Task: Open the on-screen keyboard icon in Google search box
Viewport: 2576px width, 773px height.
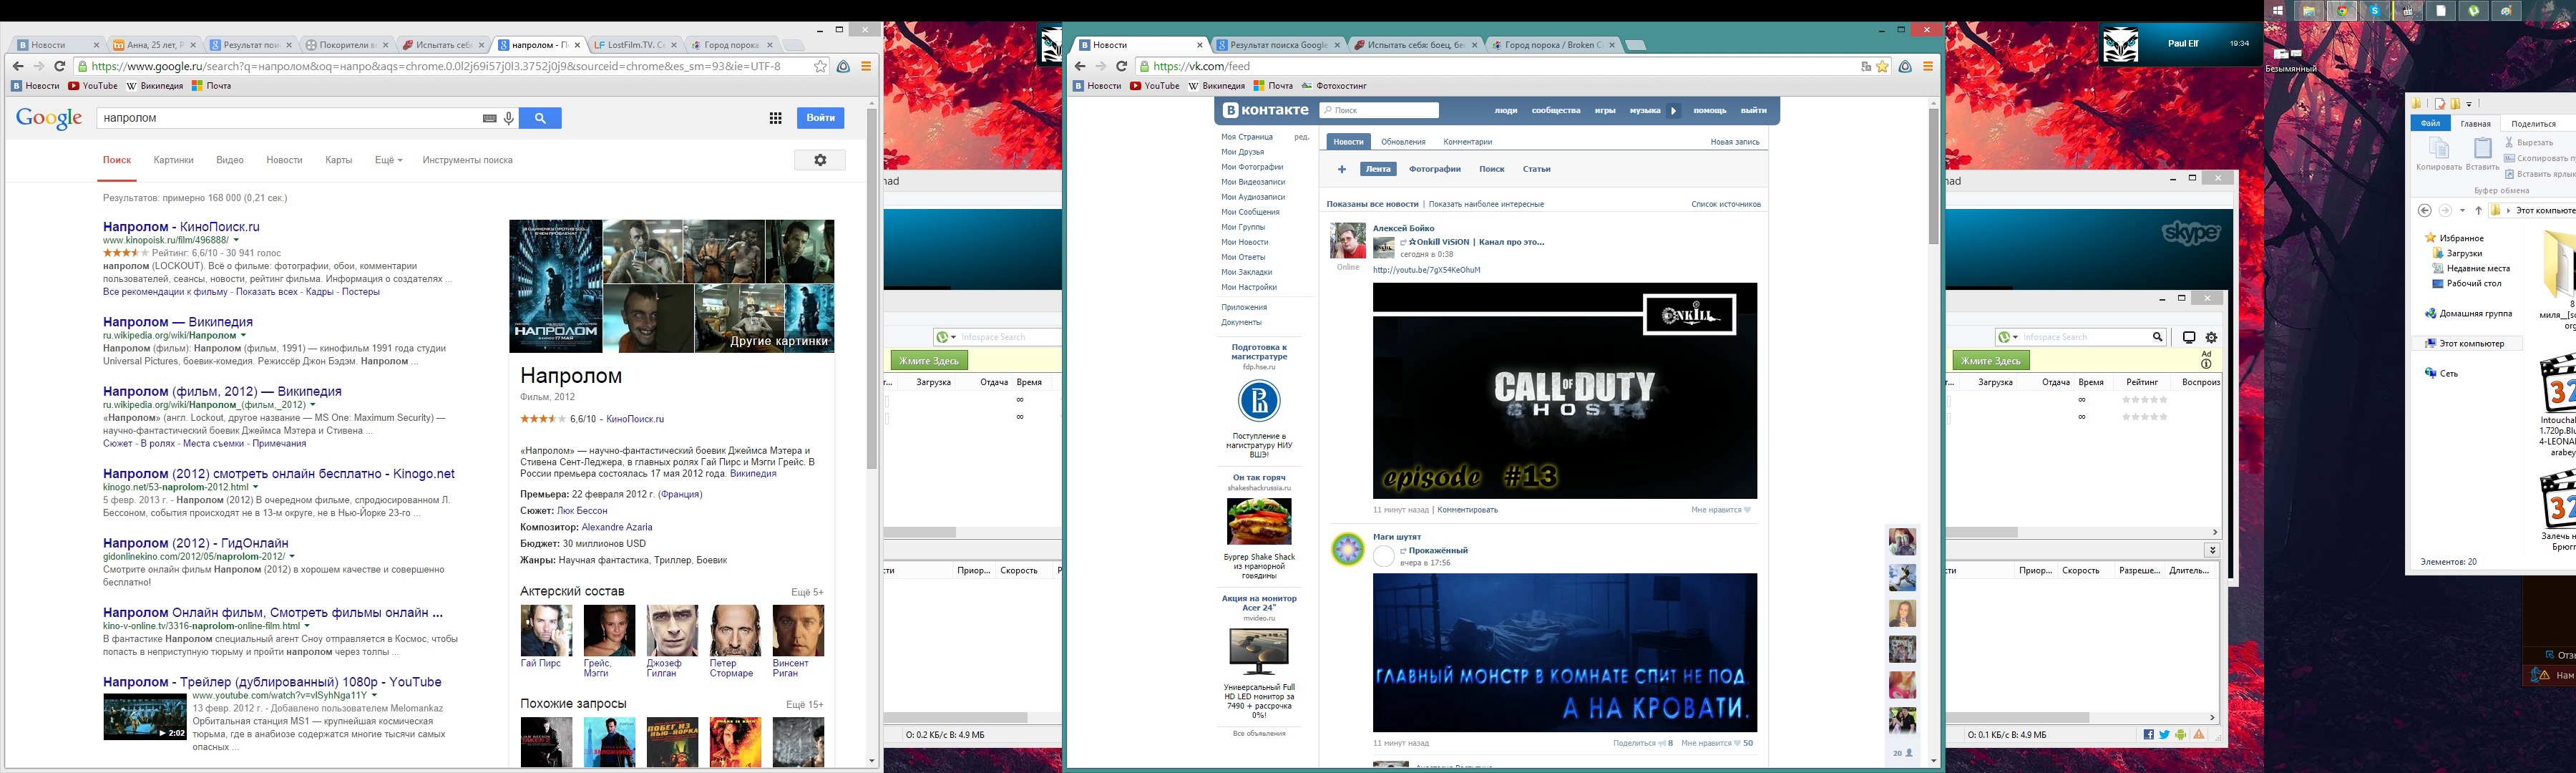Action: (489, 118)
